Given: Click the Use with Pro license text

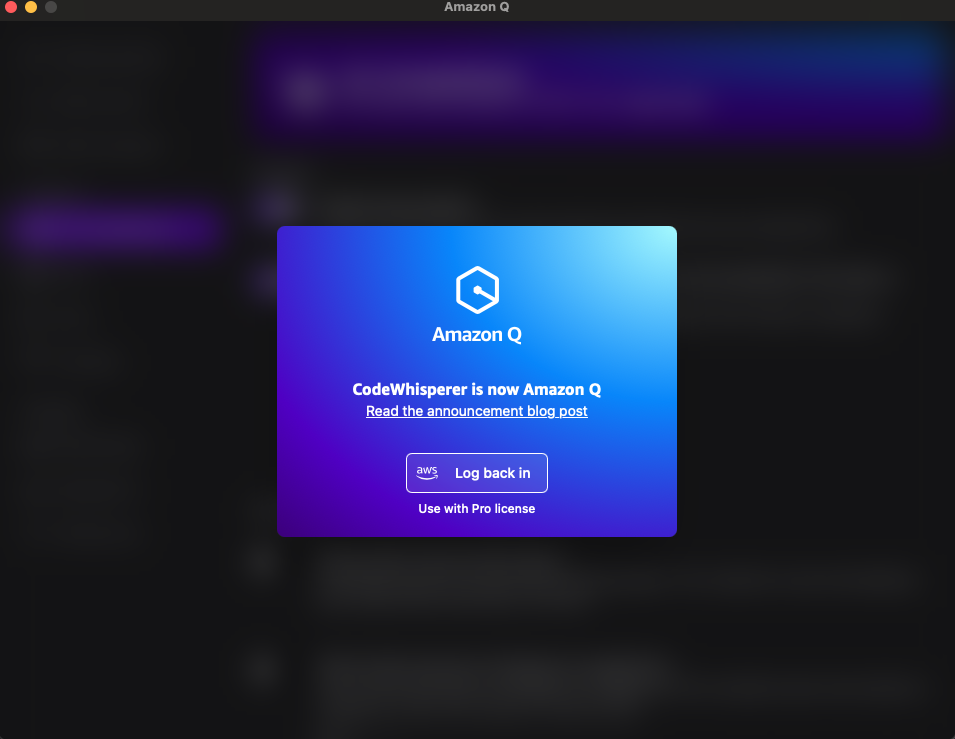Looking at the screenshot, I should click(x=477, y=509).
